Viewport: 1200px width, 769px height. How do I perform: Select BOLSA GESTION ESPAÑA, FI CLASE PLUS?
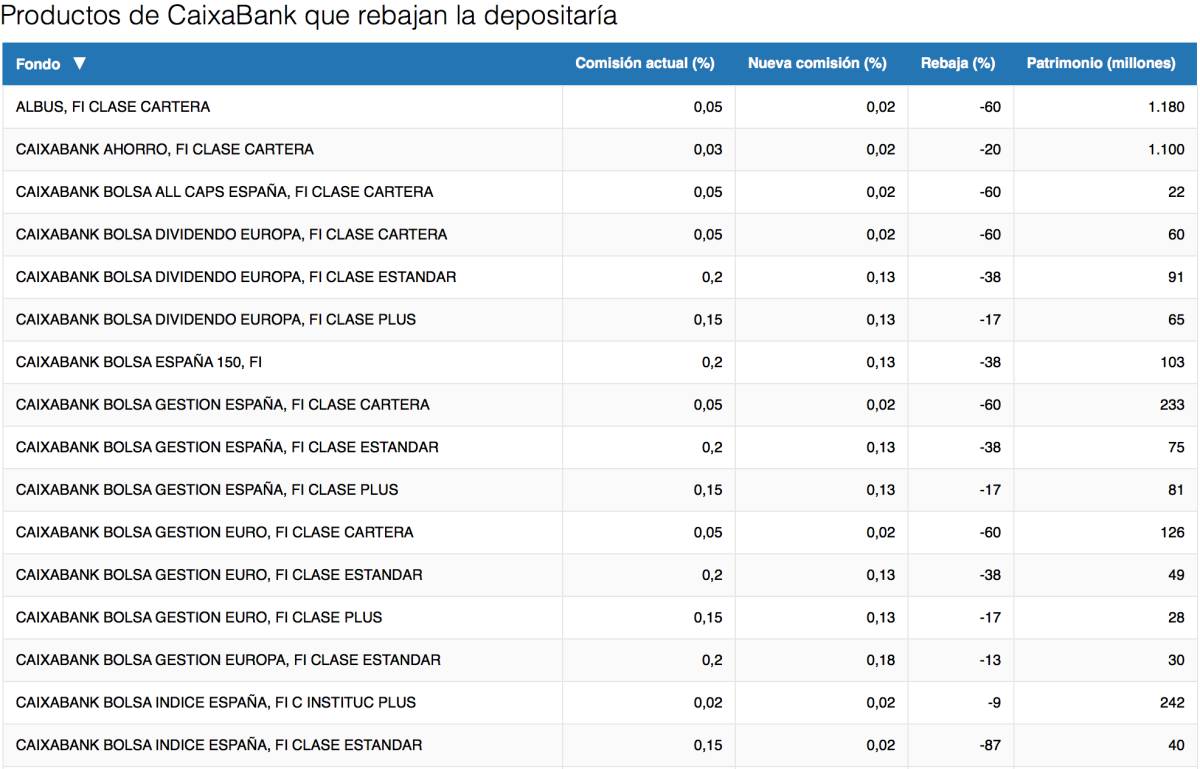600,490
